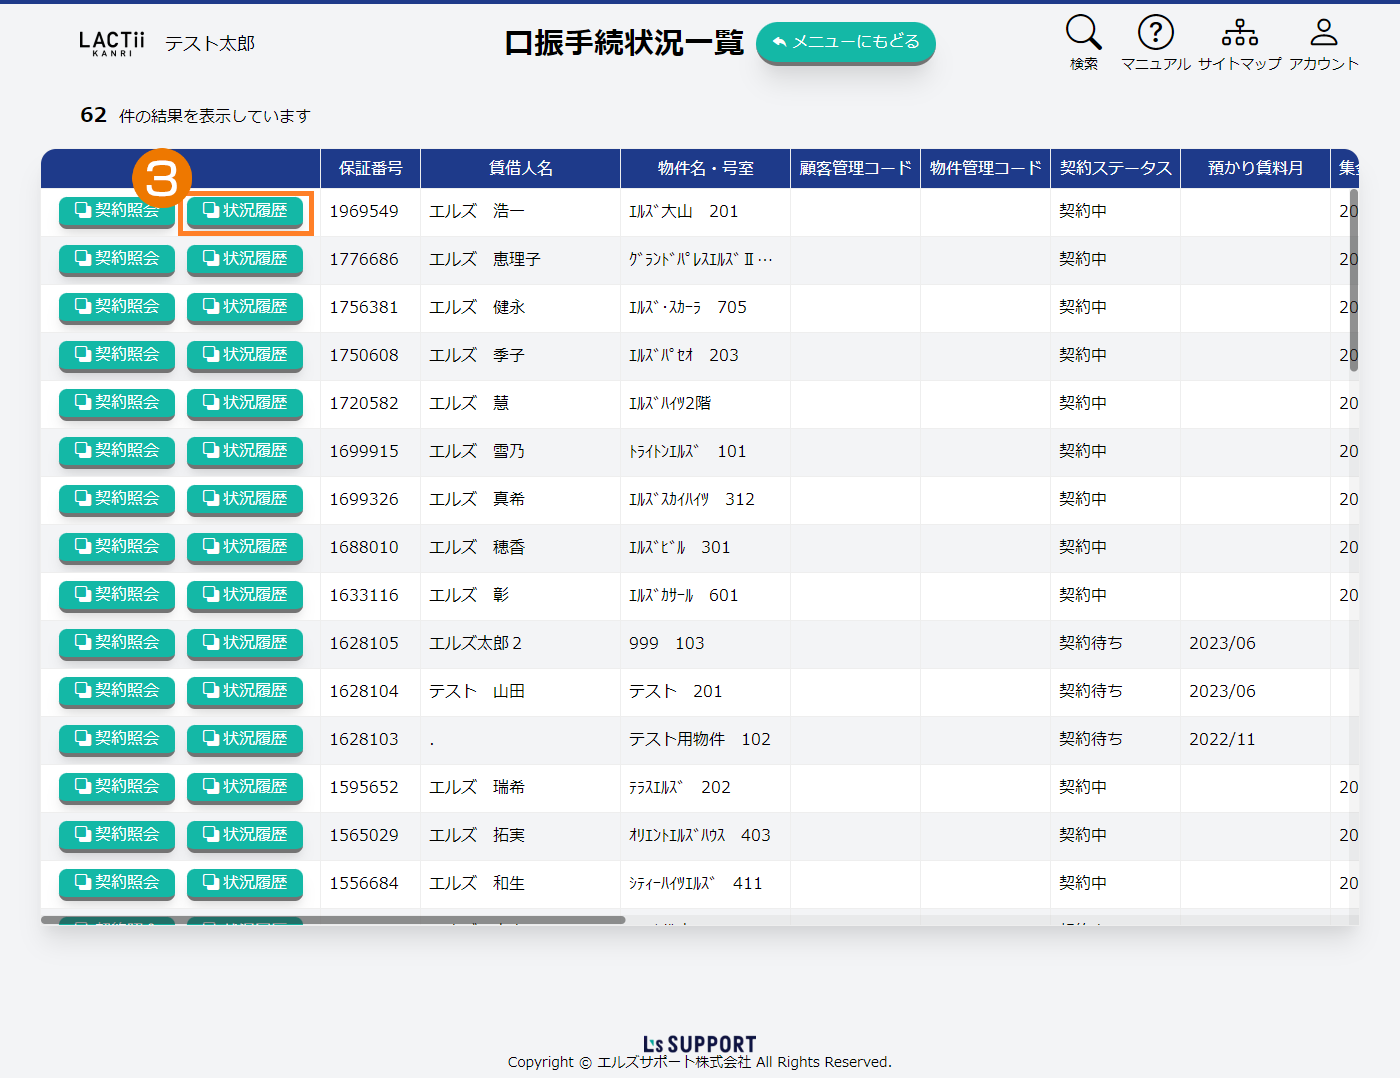Click the 保証番号 column header
This screenshot has height=1078, width=1400.
pyautogui.click(x=370, y=168)
